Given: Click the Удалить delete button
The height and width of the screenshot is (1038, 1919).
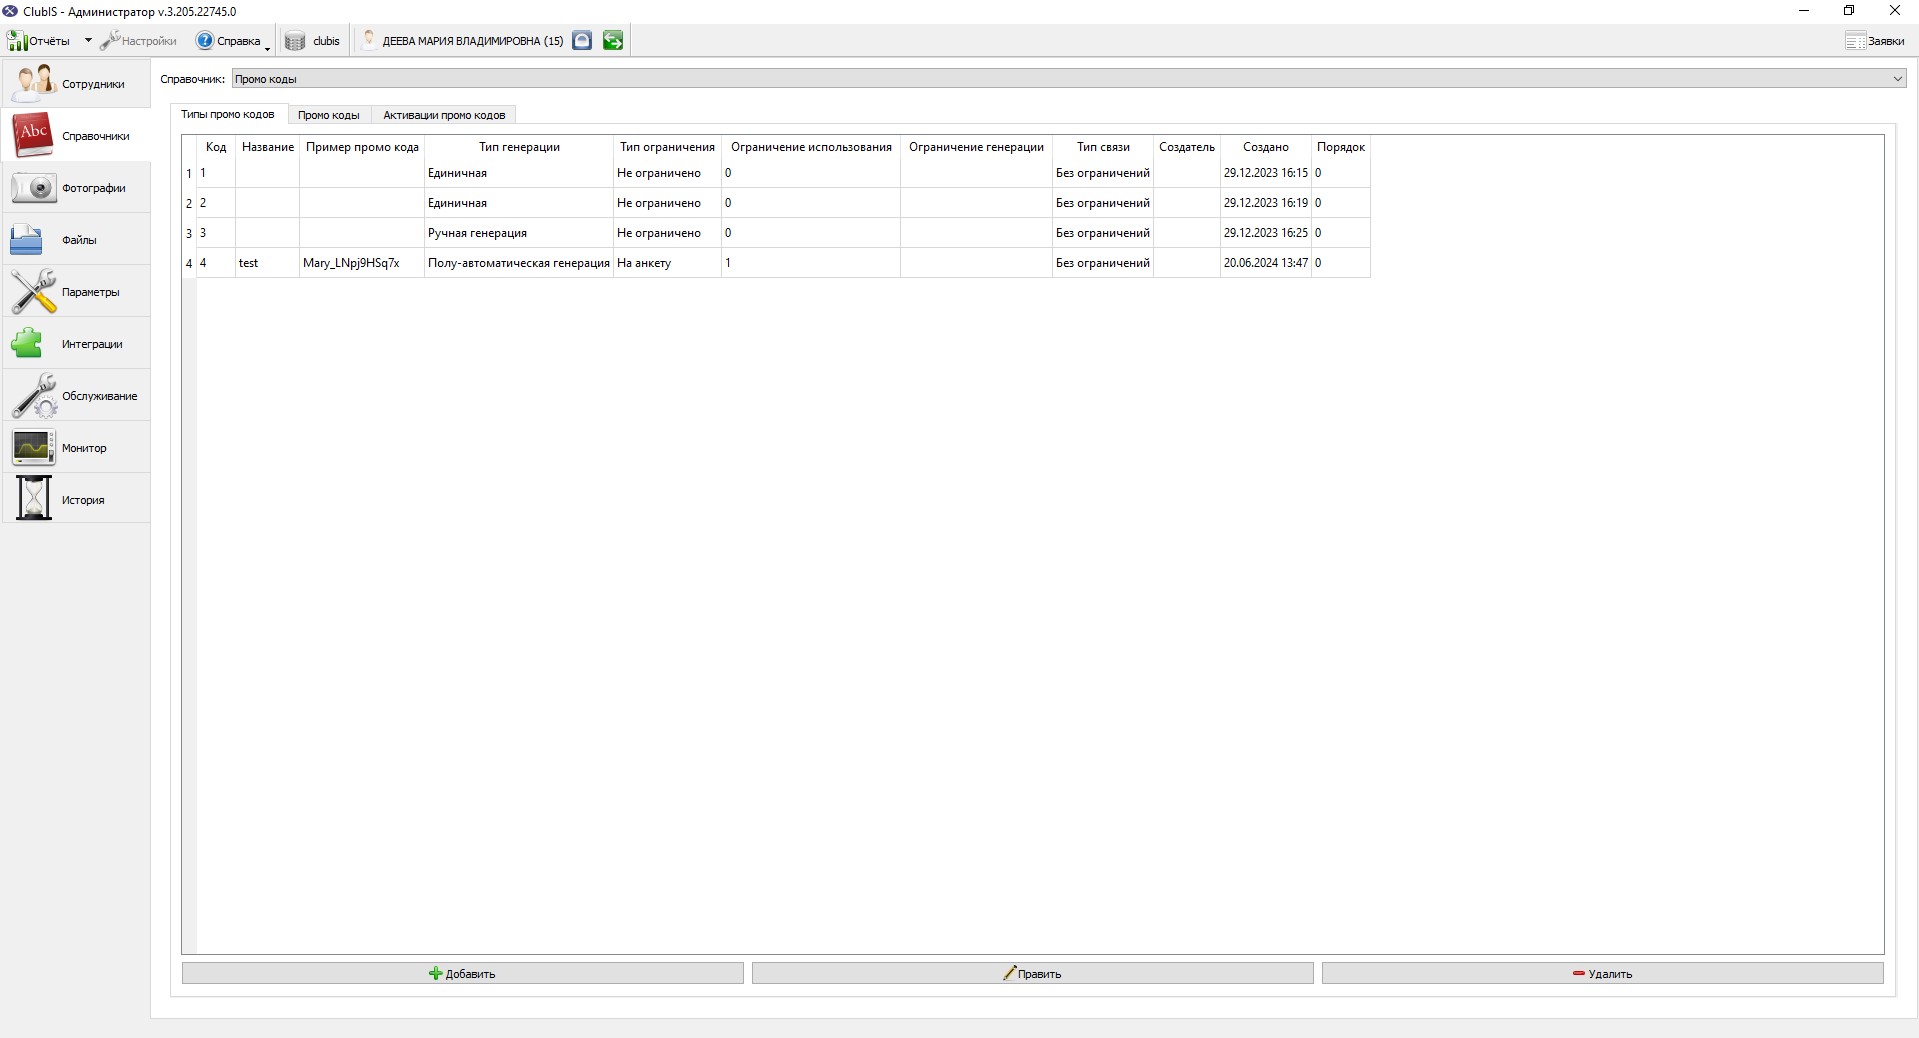Looking at the screenshot, I should pyautogui.click(x=1603, y=973).
